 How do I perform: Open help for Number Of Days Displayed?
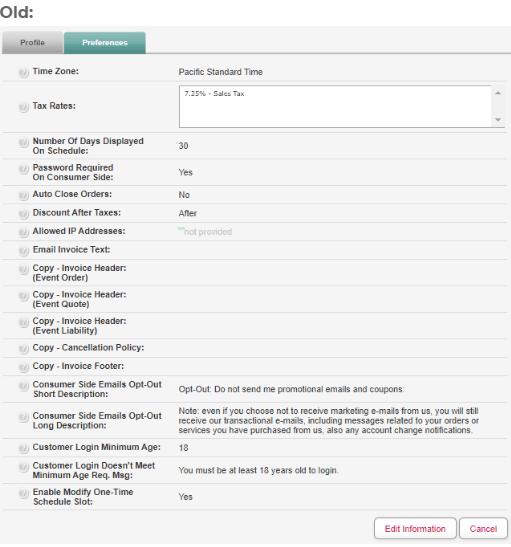(23, 142)
